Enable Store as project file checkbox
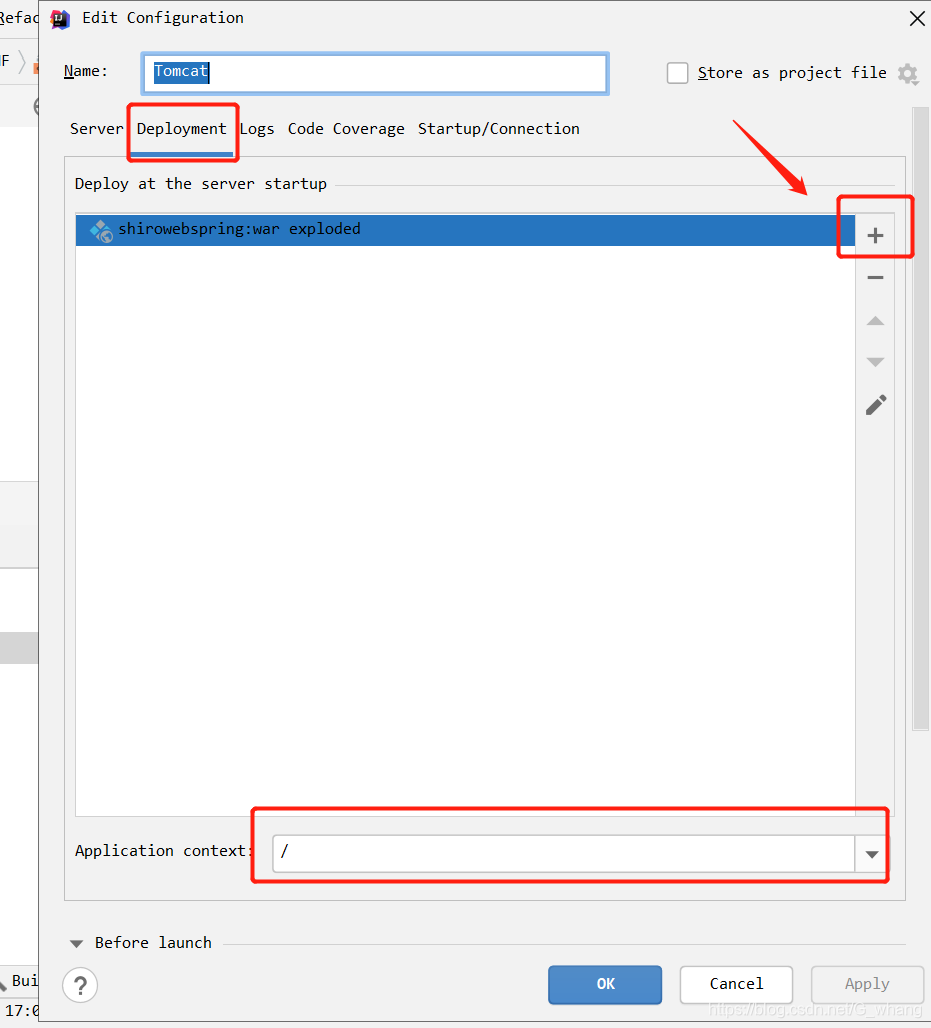Screen dimensions: 931x1028 tap(677, 73)
